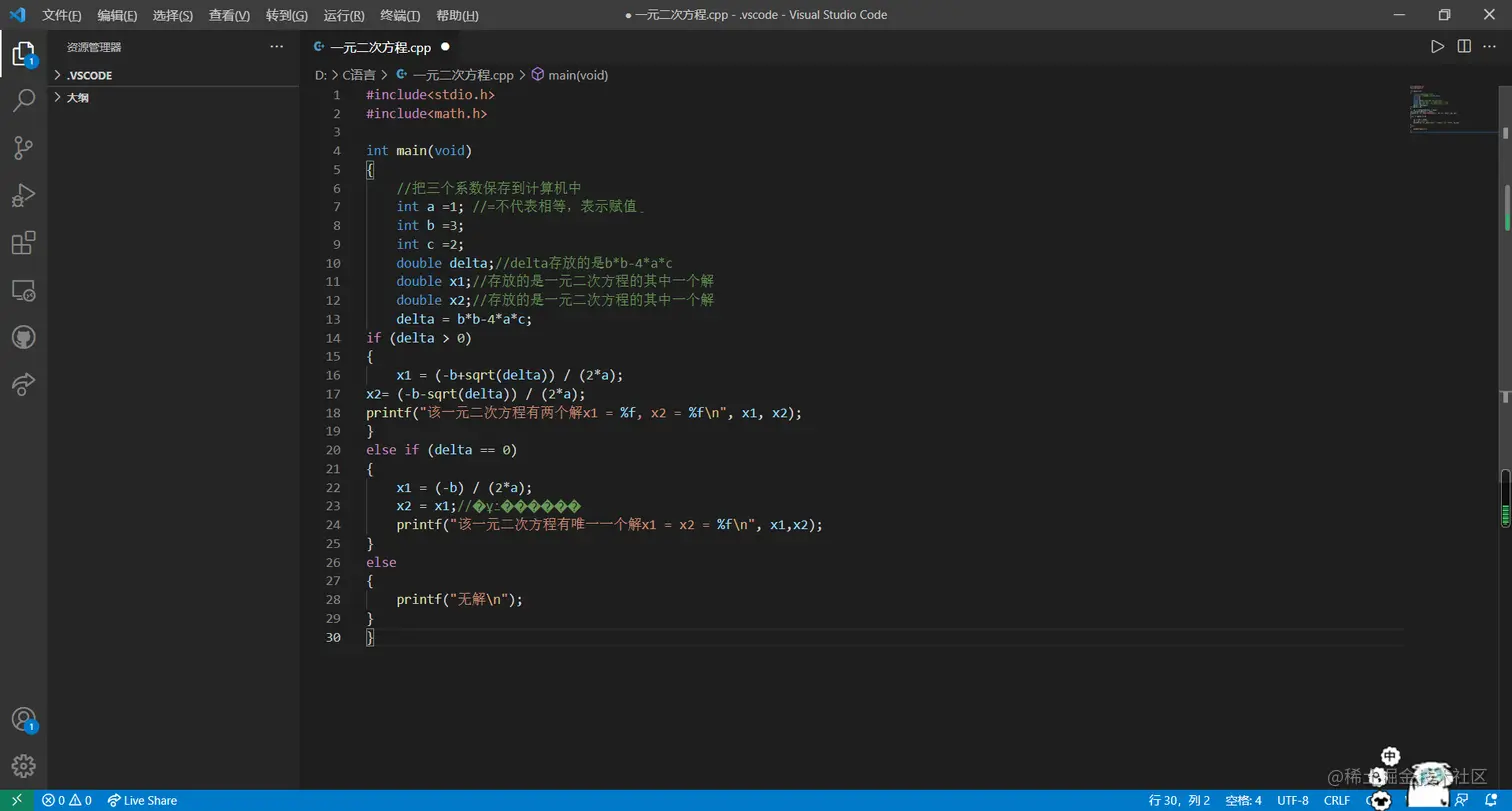Viewport: 1512px width, 811px height.
Task: Open the 转到(G) menu
Action: 287,15
